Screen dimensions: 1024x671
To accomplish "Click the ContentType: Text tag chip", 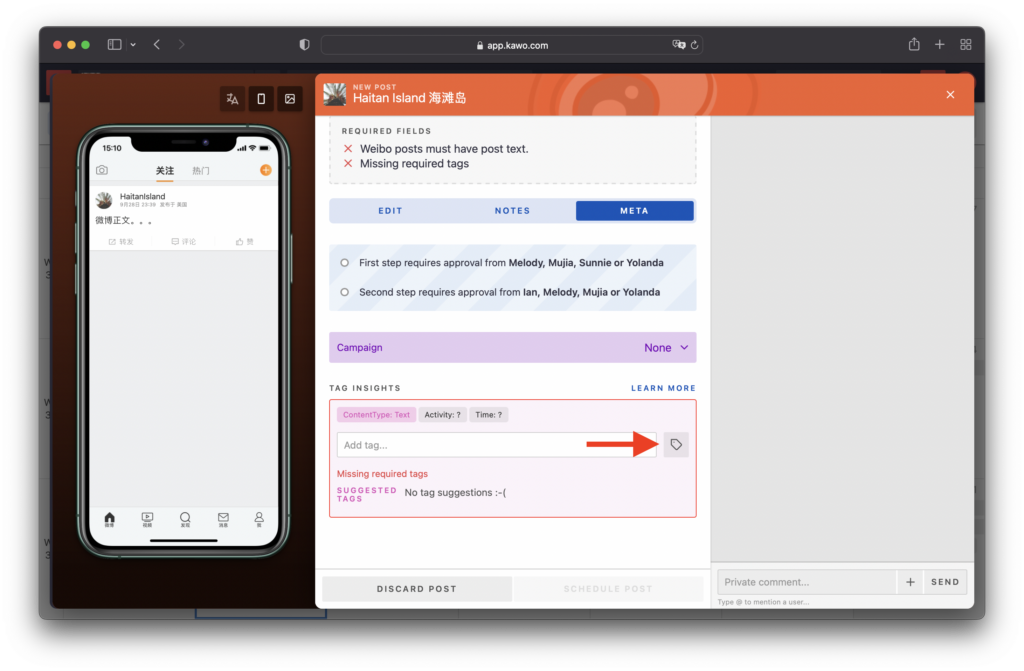I will [376, 415].
